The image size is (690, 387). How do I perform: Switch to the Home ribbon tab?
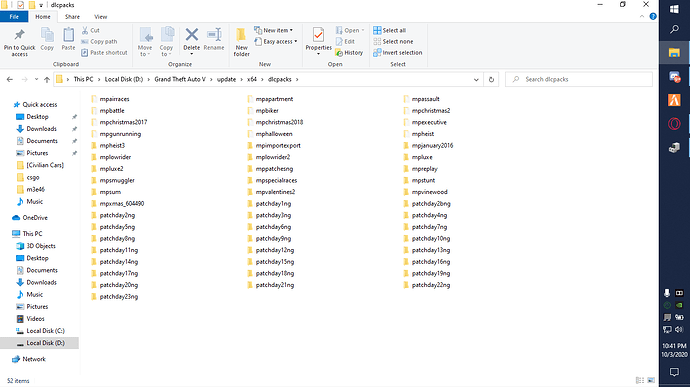click(x=43, y=17)
